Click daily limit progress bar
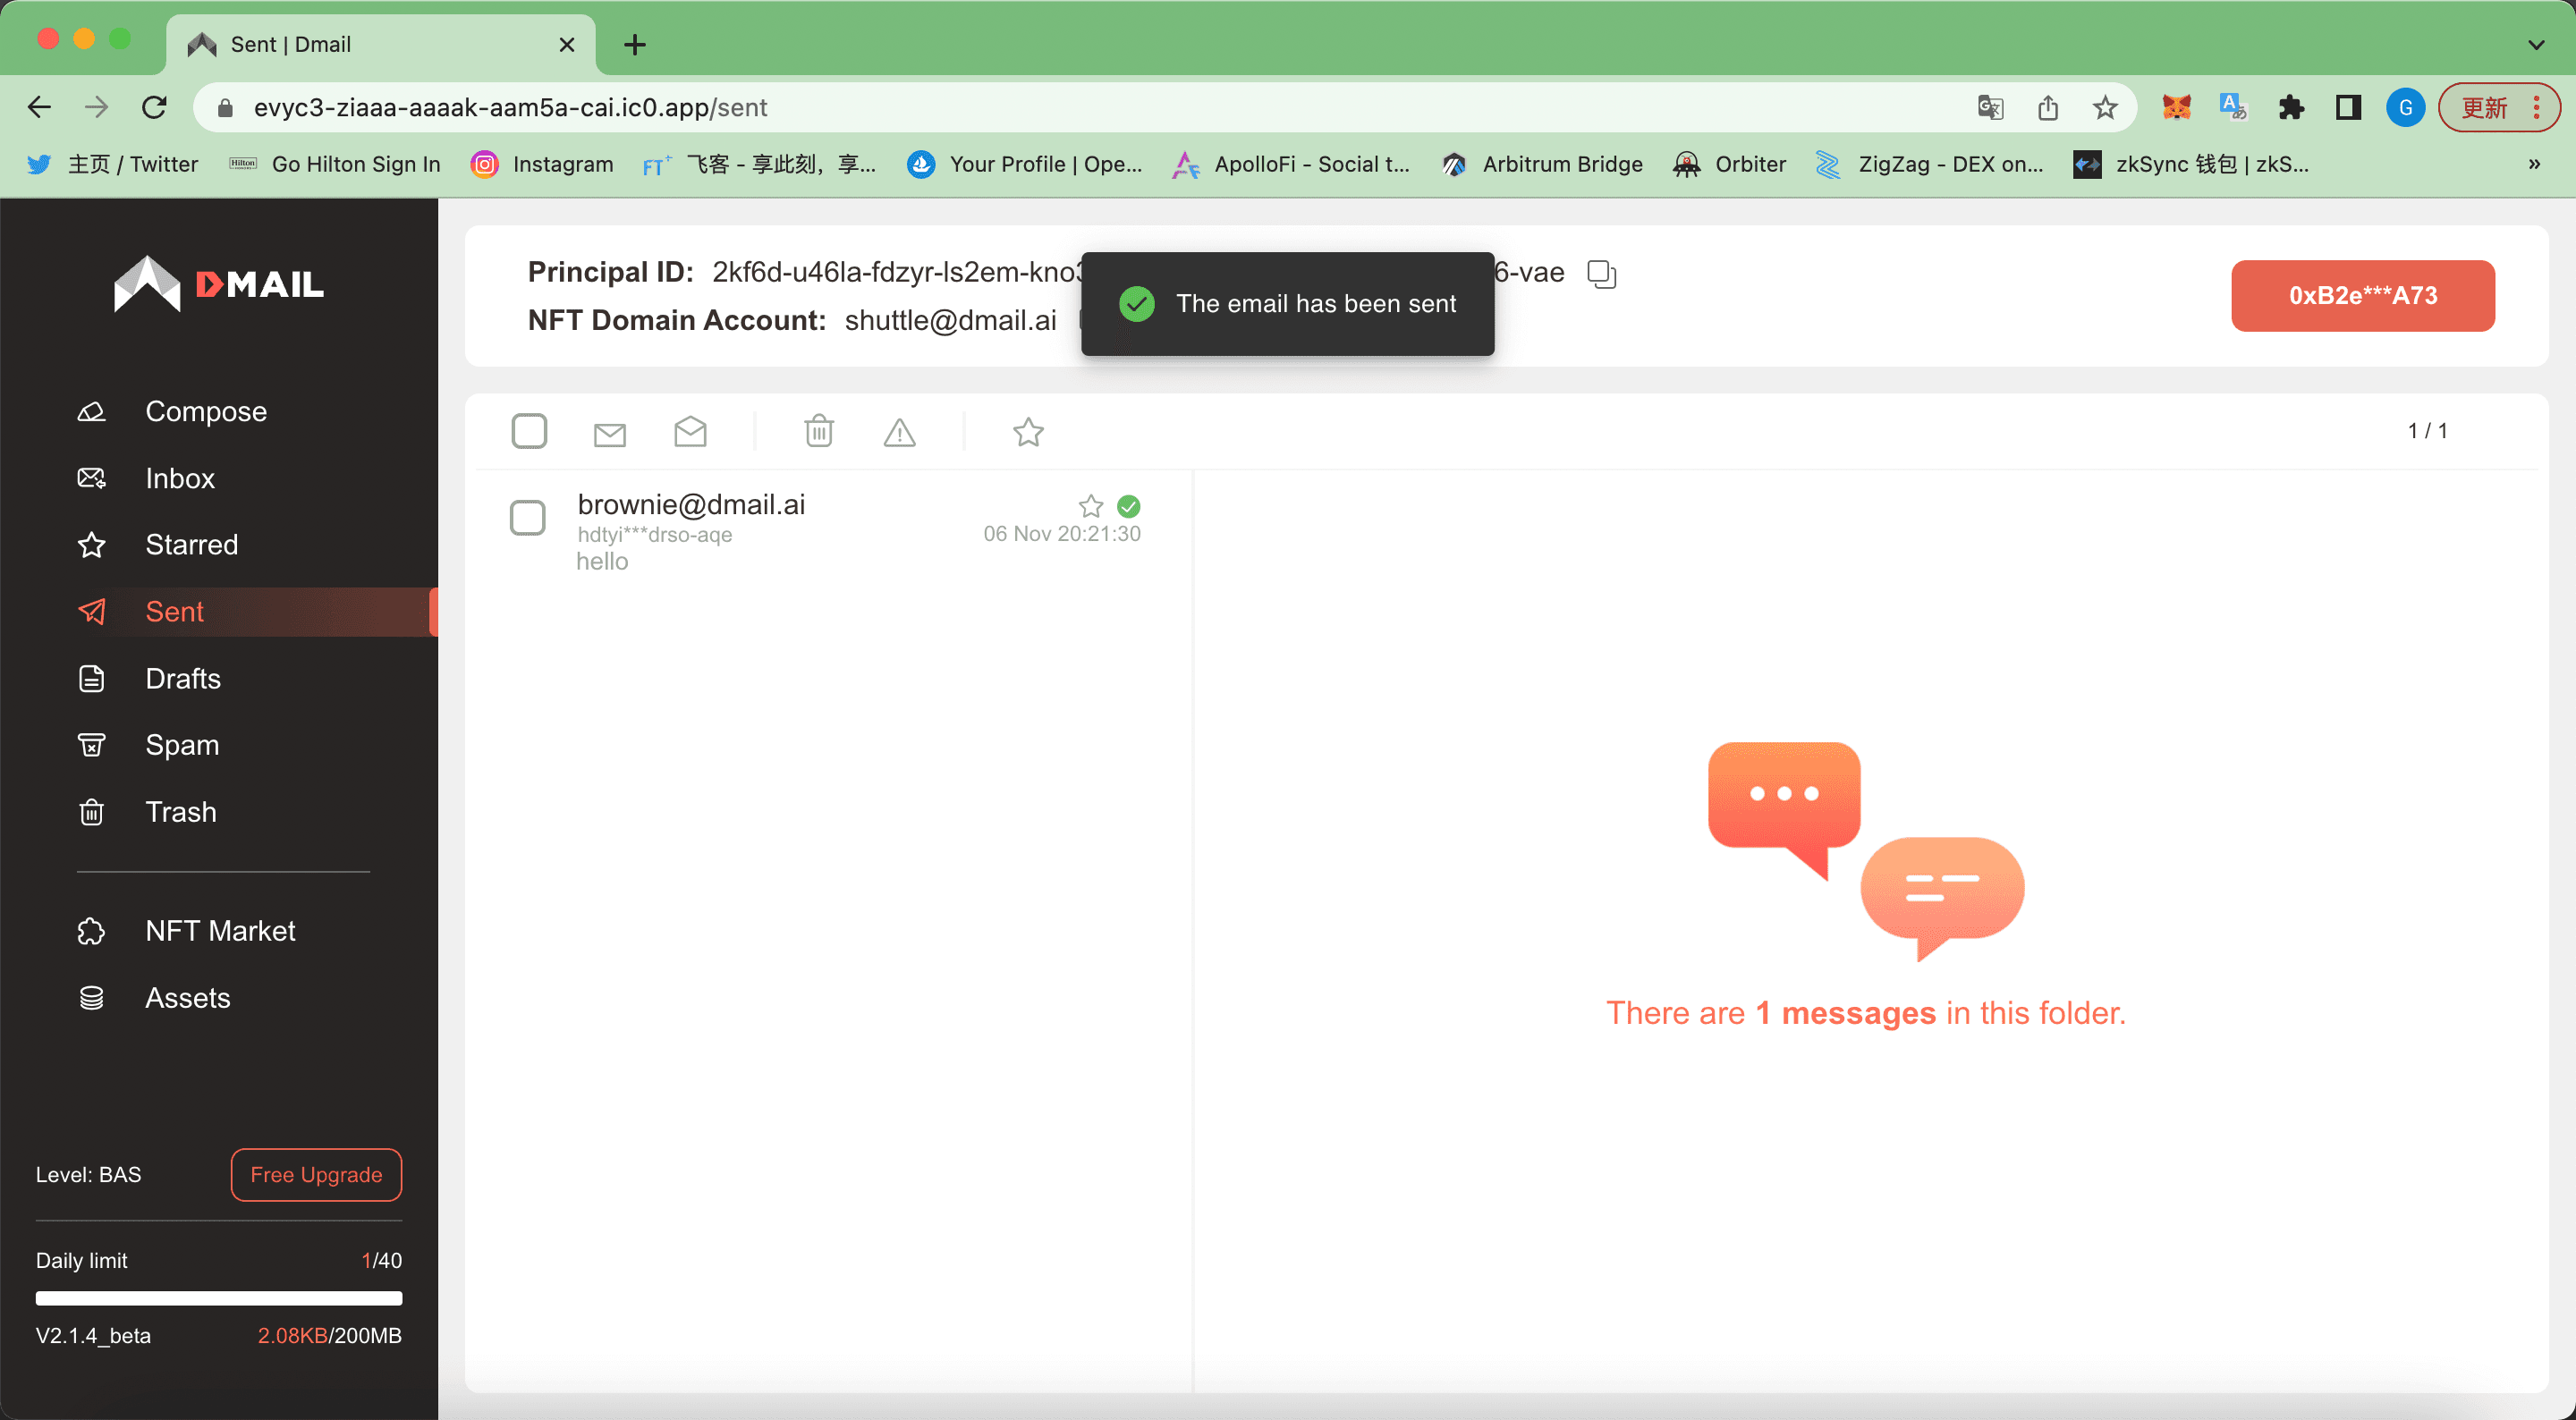 [218, 1297]
